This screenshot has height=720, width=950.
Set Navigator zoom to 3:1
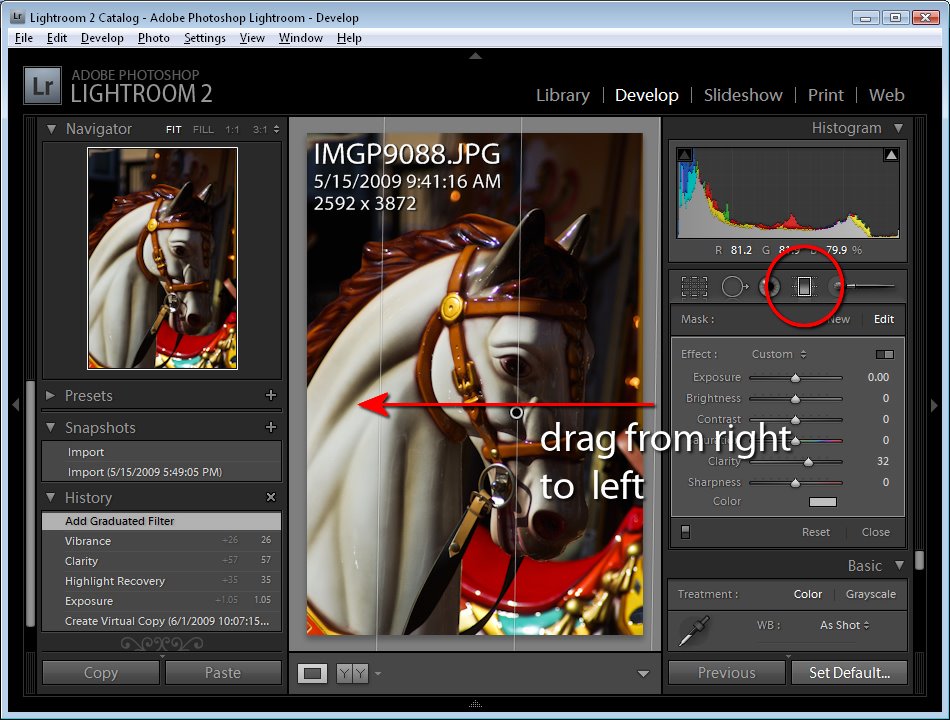260,129
